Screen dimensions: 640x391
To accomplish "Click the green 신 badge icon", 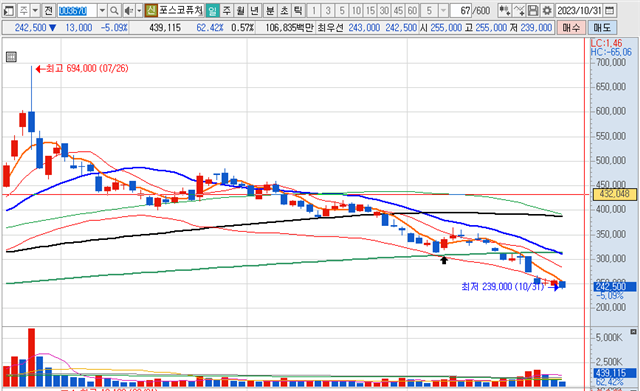I will coord(151,10).
